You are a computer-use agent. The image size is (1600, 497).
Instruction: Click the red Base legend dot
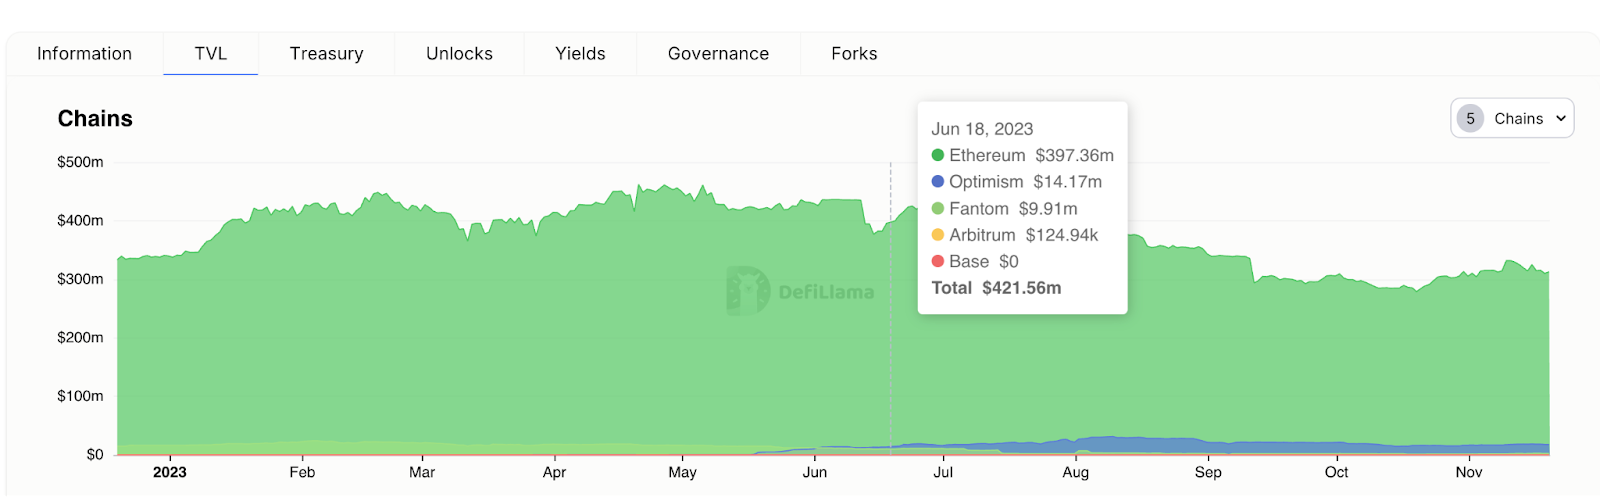coord(938,261)
